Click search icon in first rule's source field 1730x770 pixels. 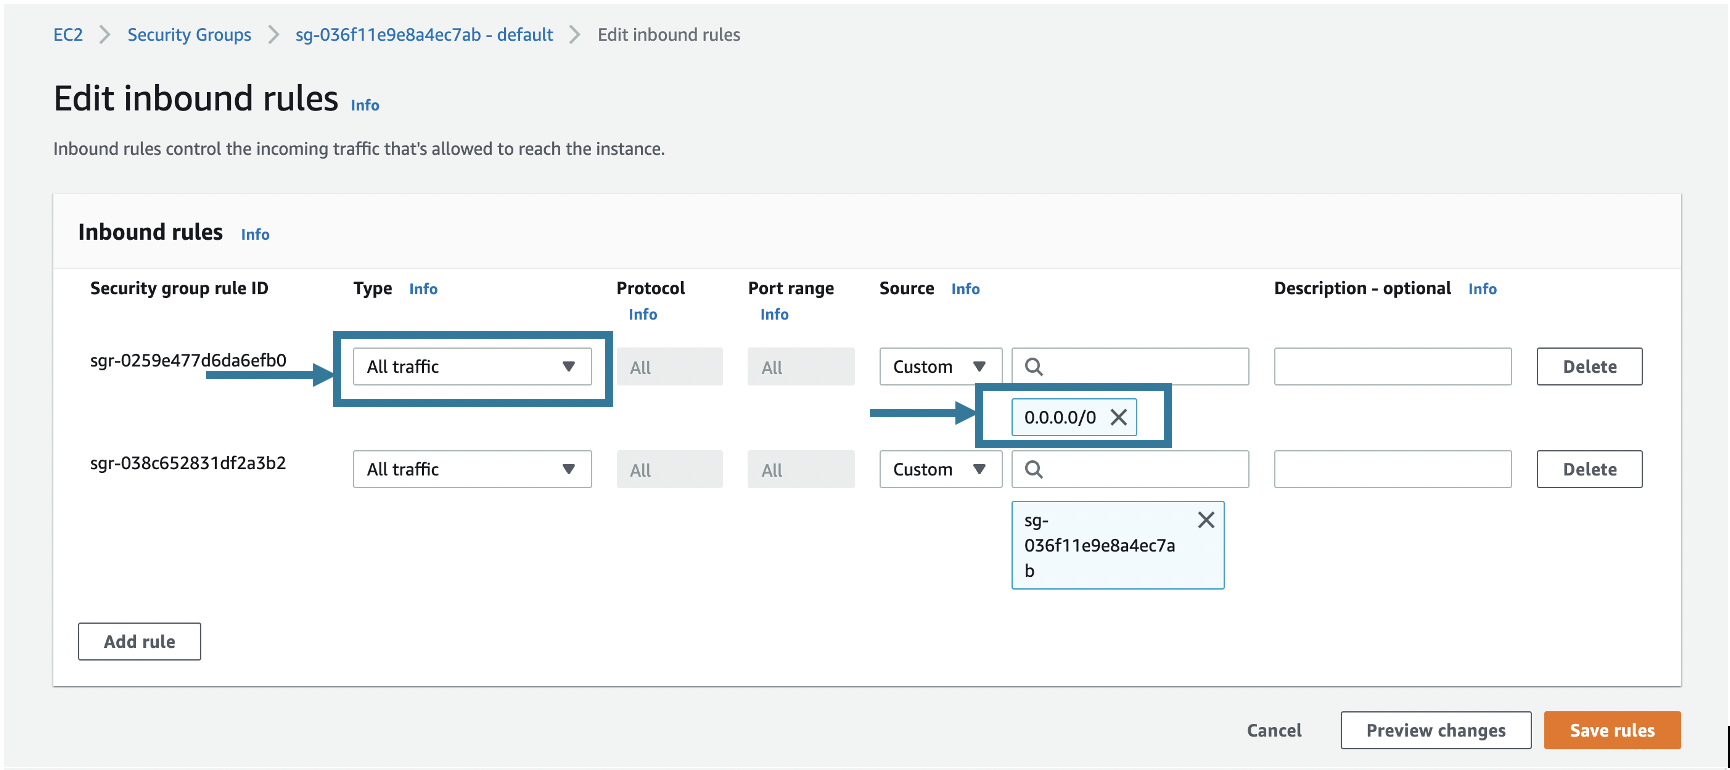point(1034,367)
